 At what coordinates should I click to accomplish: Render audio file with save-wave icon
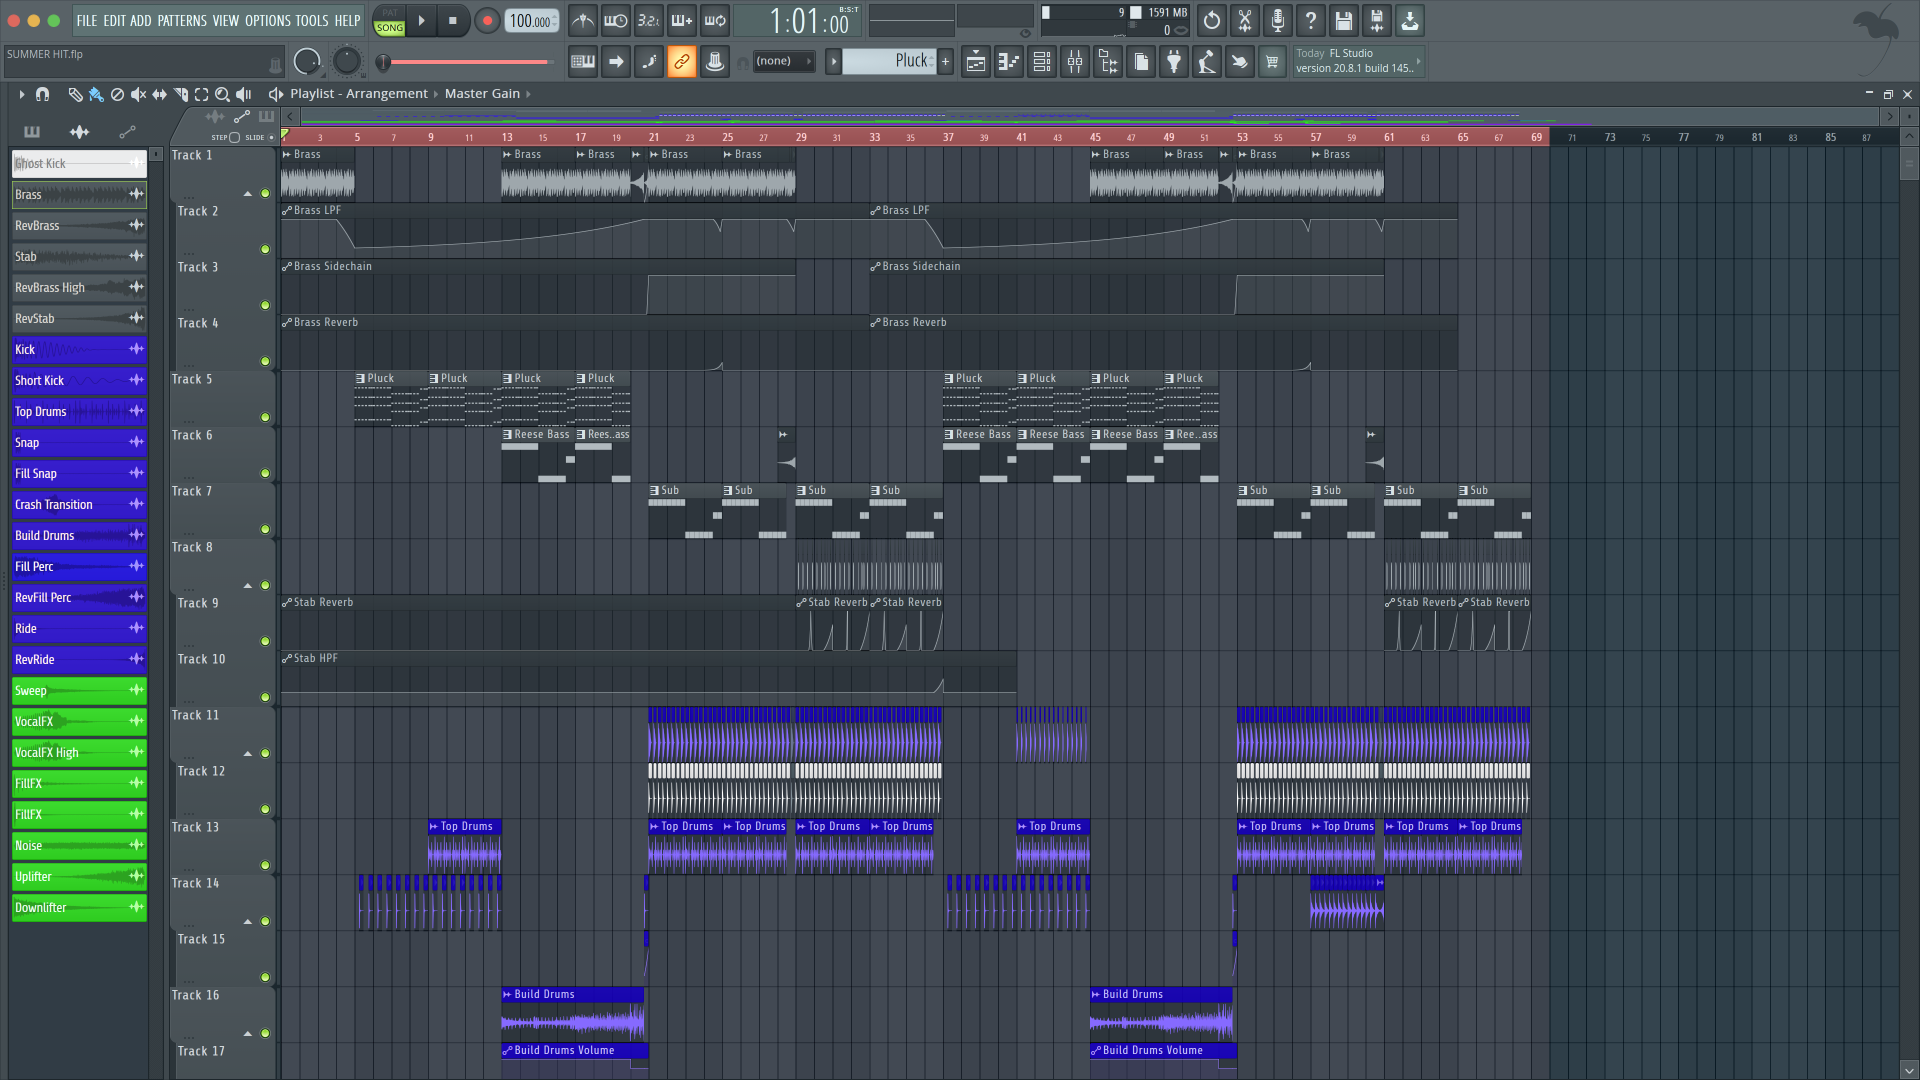click(1377, 20)
